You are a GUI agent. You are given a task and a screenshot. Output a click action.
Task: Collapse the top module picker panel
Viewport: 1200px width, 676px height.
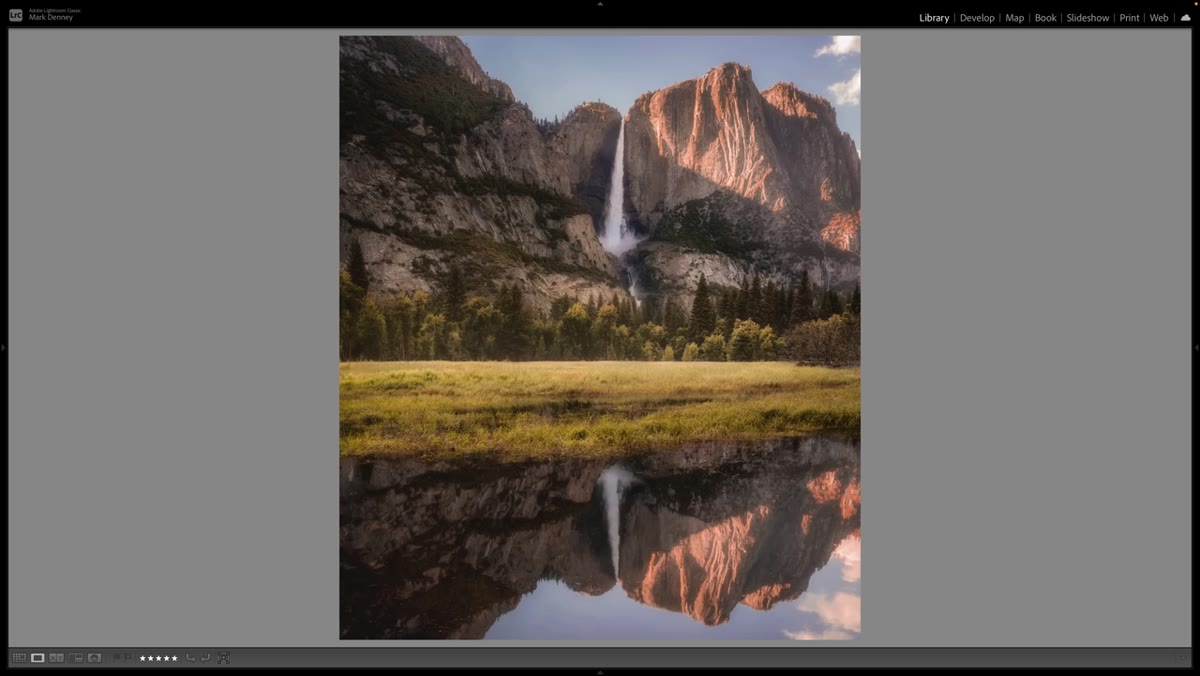coord(600,3)
